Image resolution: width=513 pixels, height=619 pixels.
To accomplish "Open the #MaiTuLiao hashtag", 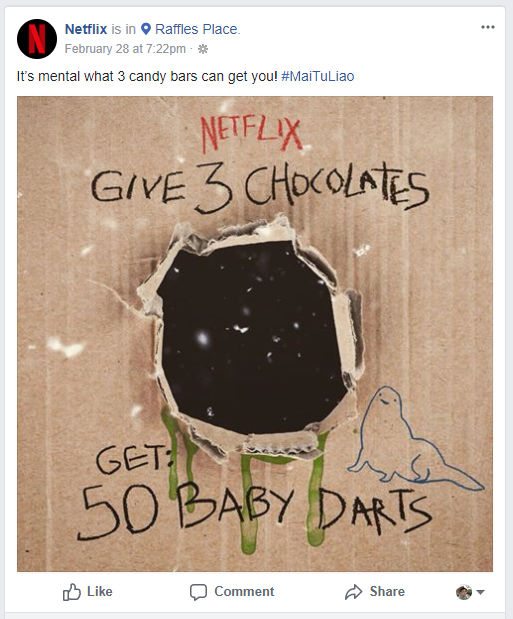I will (318, 76).
